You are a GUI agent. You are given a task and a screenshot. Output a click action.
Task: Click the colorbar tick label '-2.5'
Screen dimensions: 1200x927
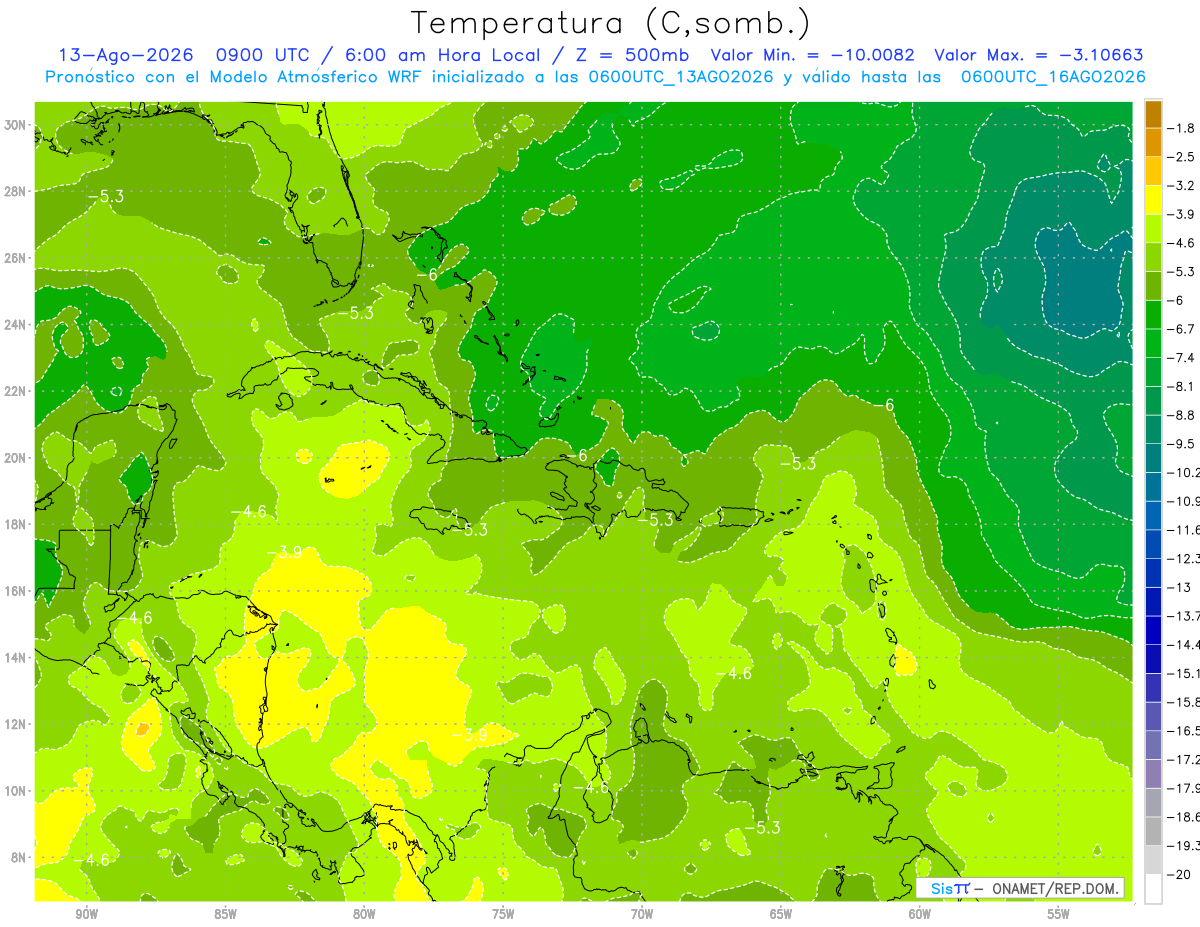click(1181, 157)
